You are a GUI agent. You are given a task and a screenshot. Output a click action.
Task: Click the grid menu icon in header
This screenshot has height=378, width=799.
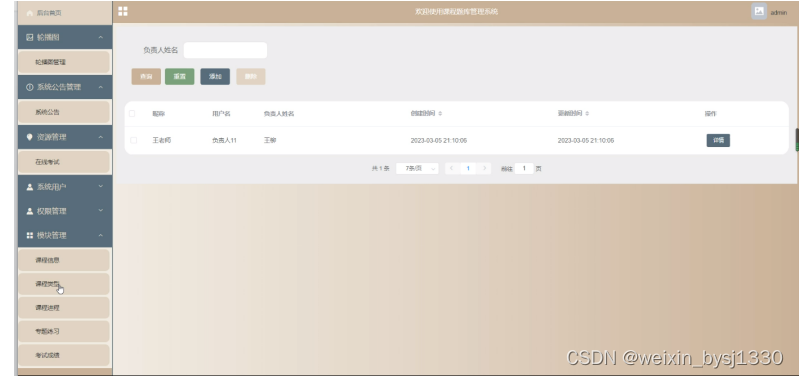click(x=123, y=11)
